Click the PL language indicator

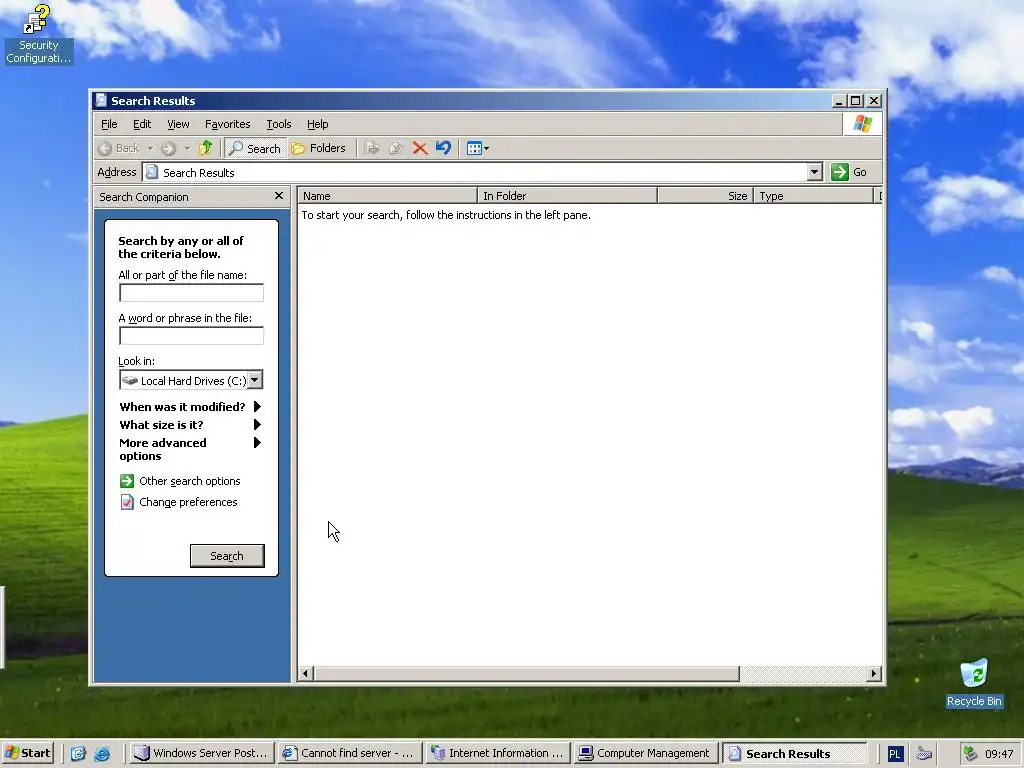[895, 754]
